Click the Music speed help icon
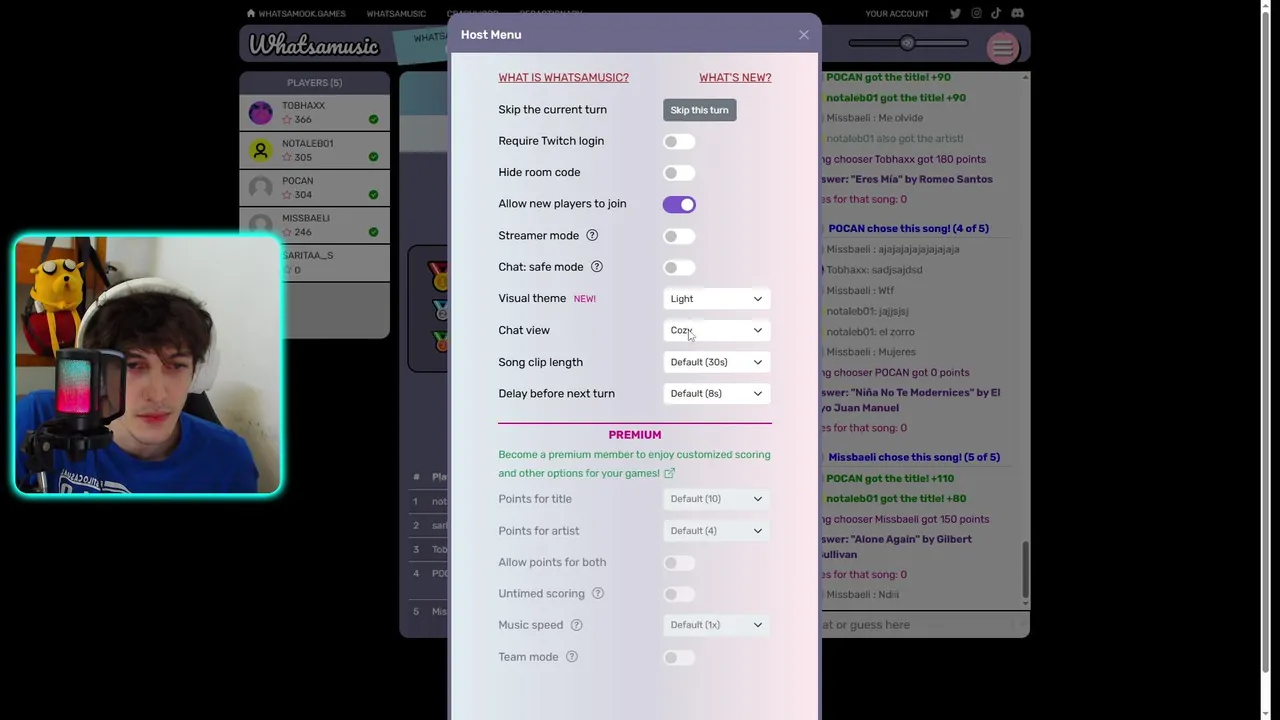 576,625
